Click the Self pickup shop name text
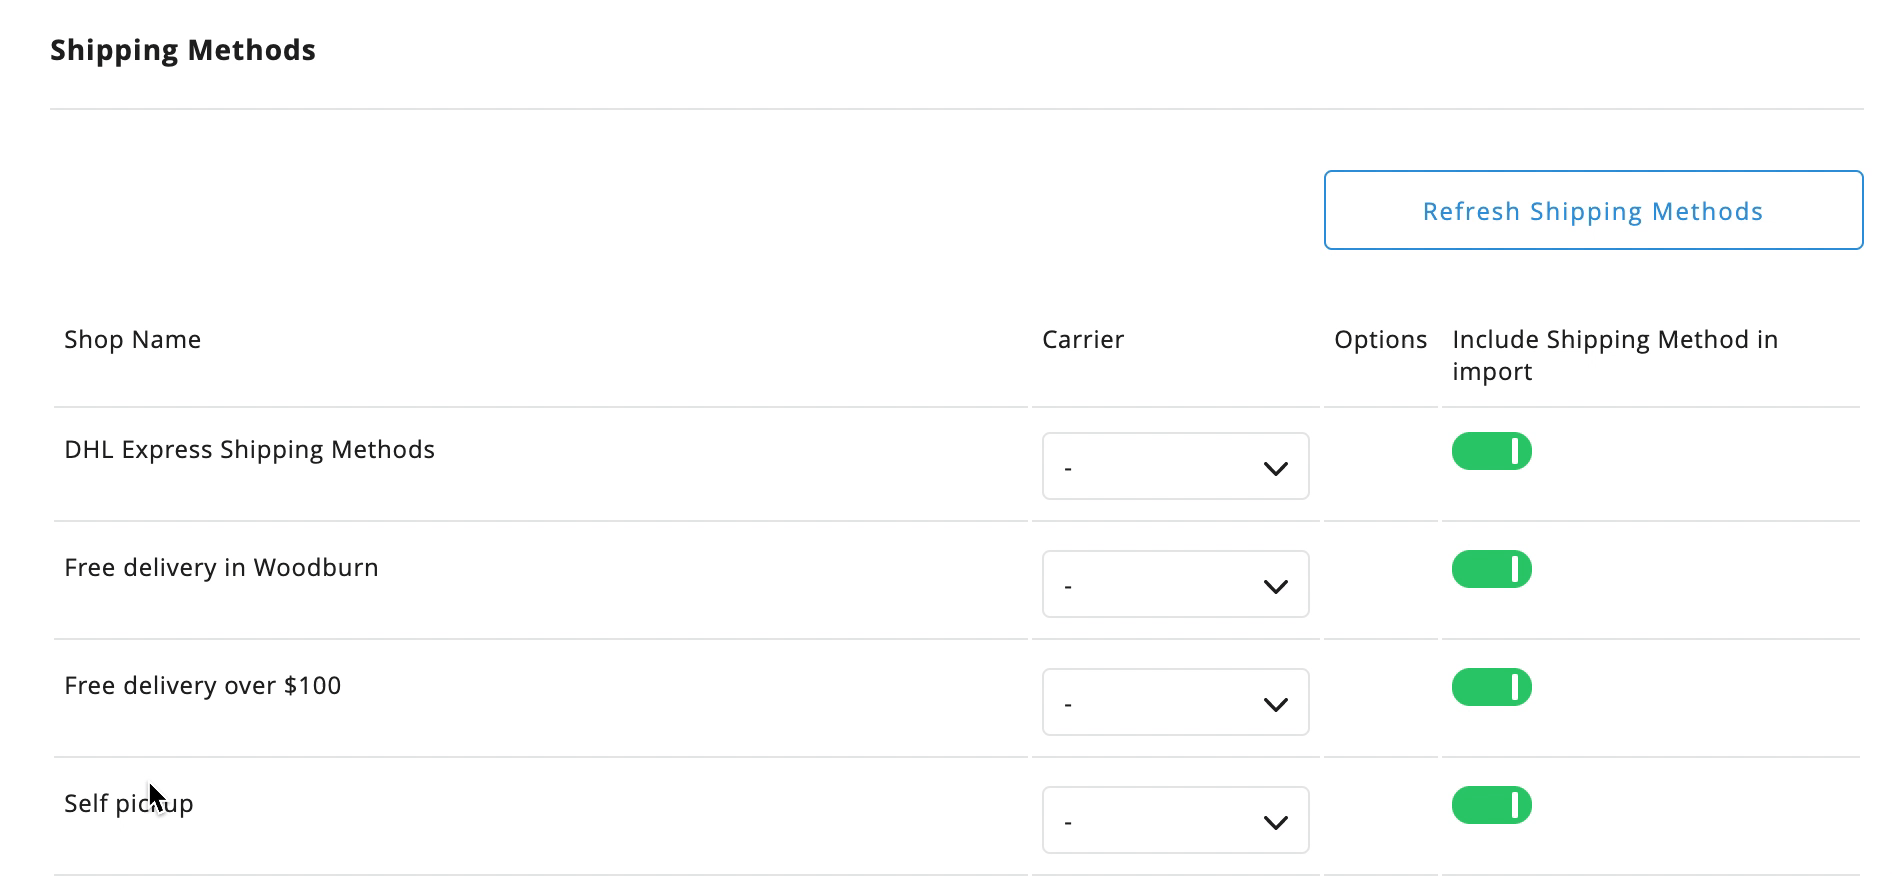The image size is (1892, 876). click(128, 802)
